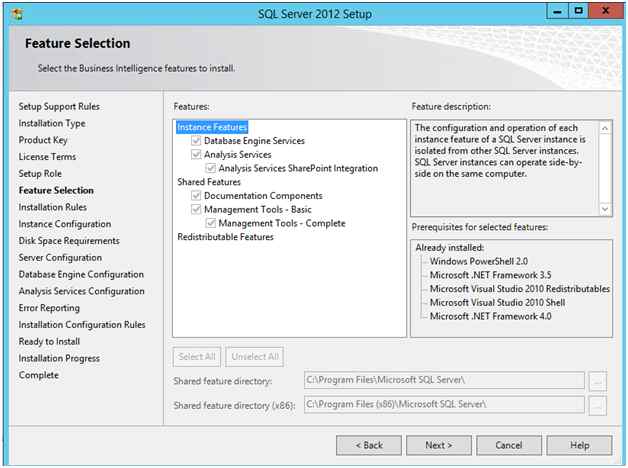The height and width of the screenshot is (468, 628).
Task: Select Microsoft Visual Studio 2010 Shell prerequisite
Action: pos(497,303)
